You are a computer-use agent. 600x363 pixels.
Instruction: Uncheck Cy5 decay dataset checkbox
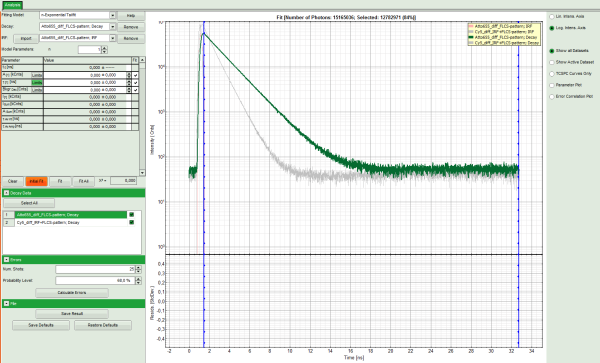coord(132,222)
